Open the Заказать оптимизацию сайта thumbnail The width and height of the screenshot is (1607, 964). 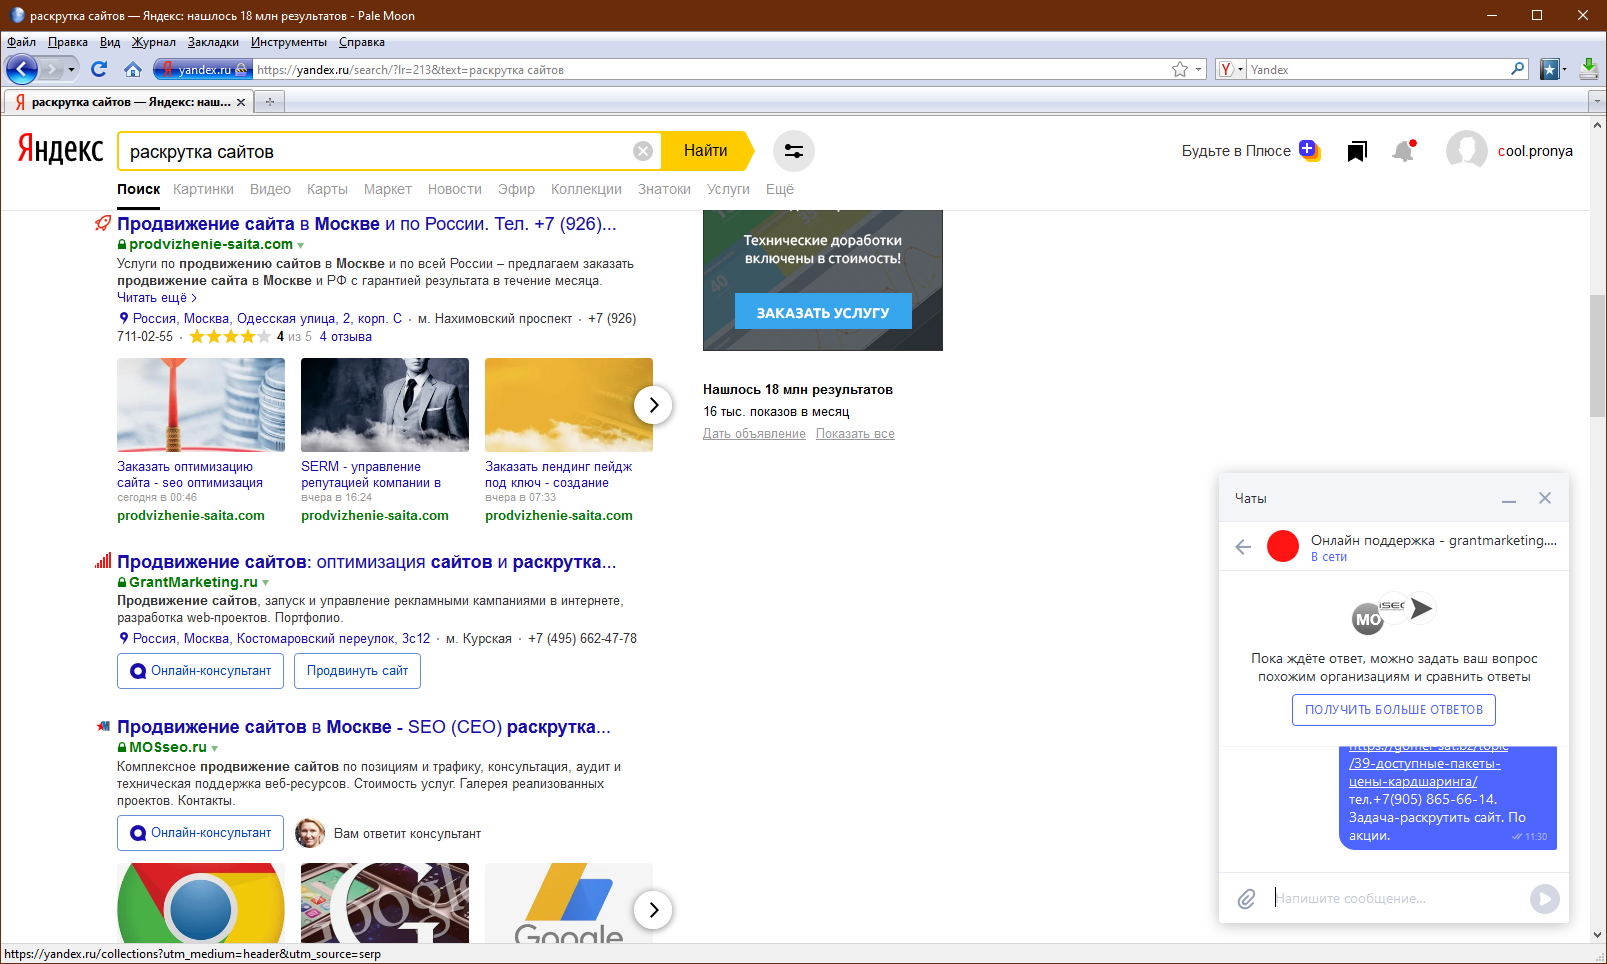point(201,405)
